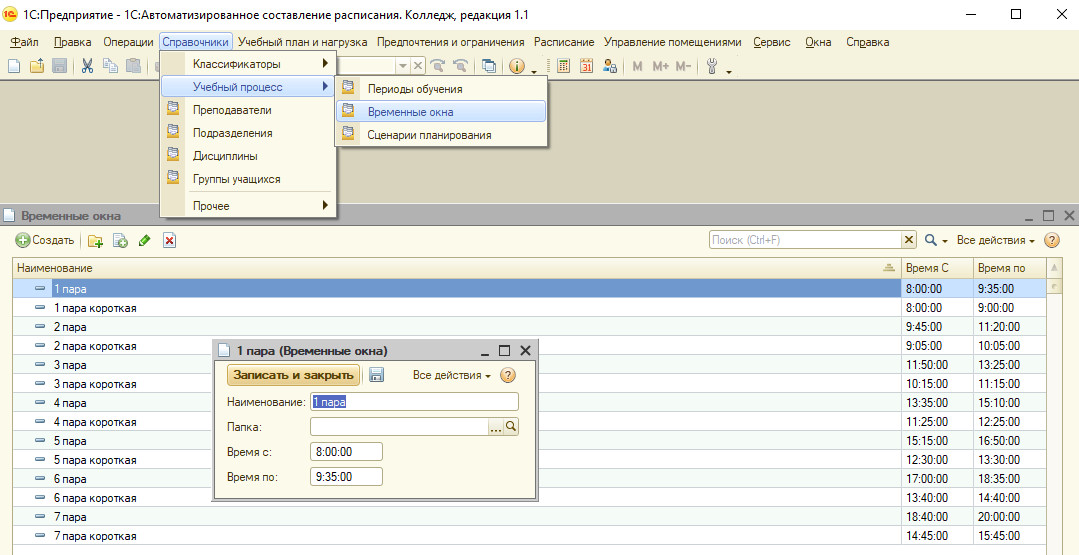Viewport: 1079px width, 555px height.
Task: Click the Время с input field
Action: 346,452
